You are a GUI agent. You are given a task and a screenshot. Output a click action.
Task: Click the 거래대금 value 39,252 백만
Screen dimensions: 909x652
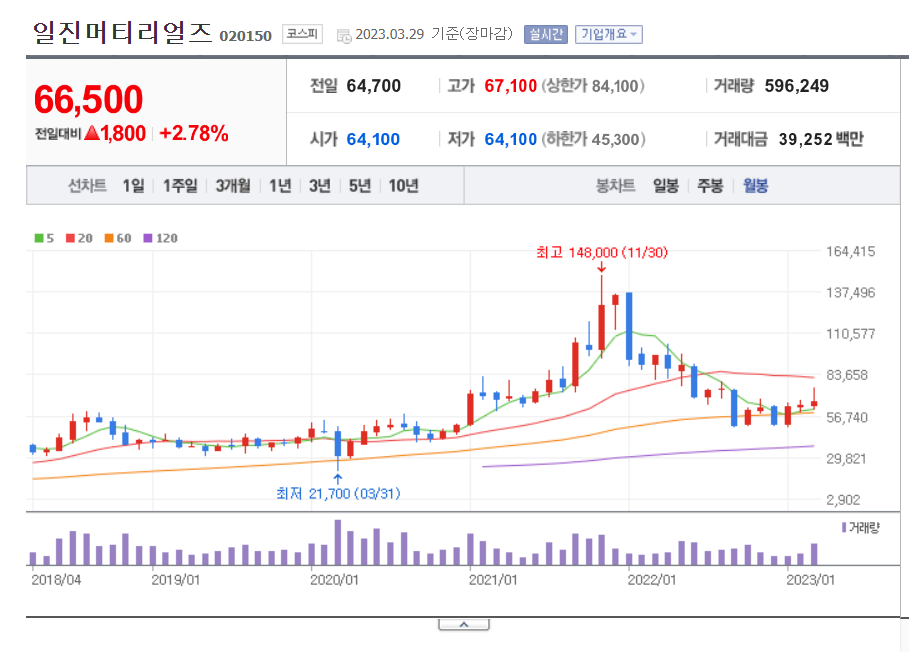point(821,139)
